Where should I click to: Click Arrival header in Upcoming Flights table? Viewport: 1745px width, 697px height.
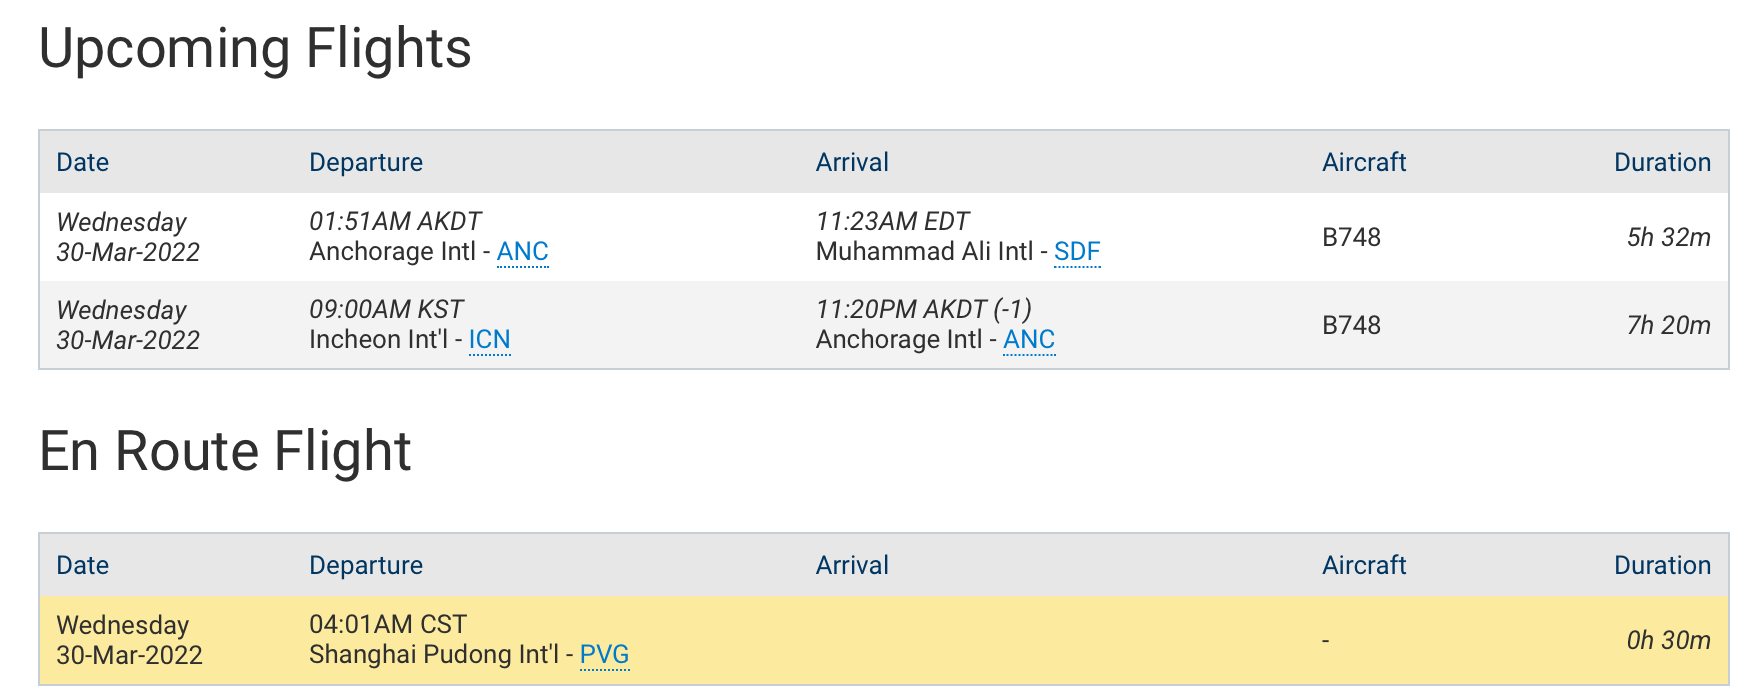click(852, 163)
